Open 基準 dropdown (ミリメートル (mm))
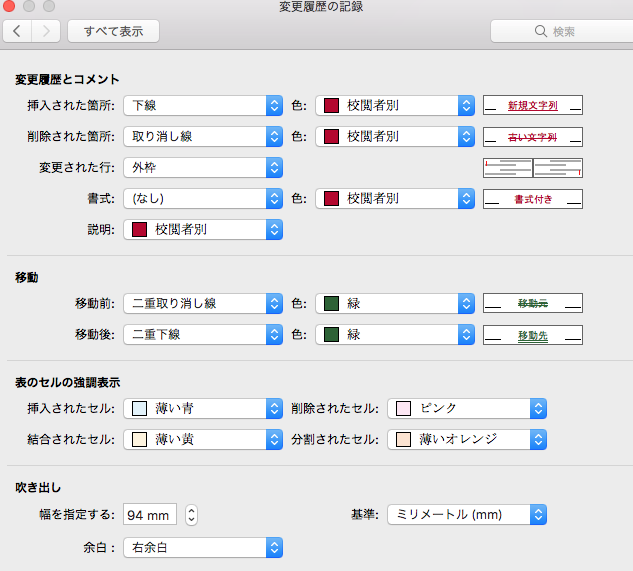633x571 pixels. (x=467, y=514)
